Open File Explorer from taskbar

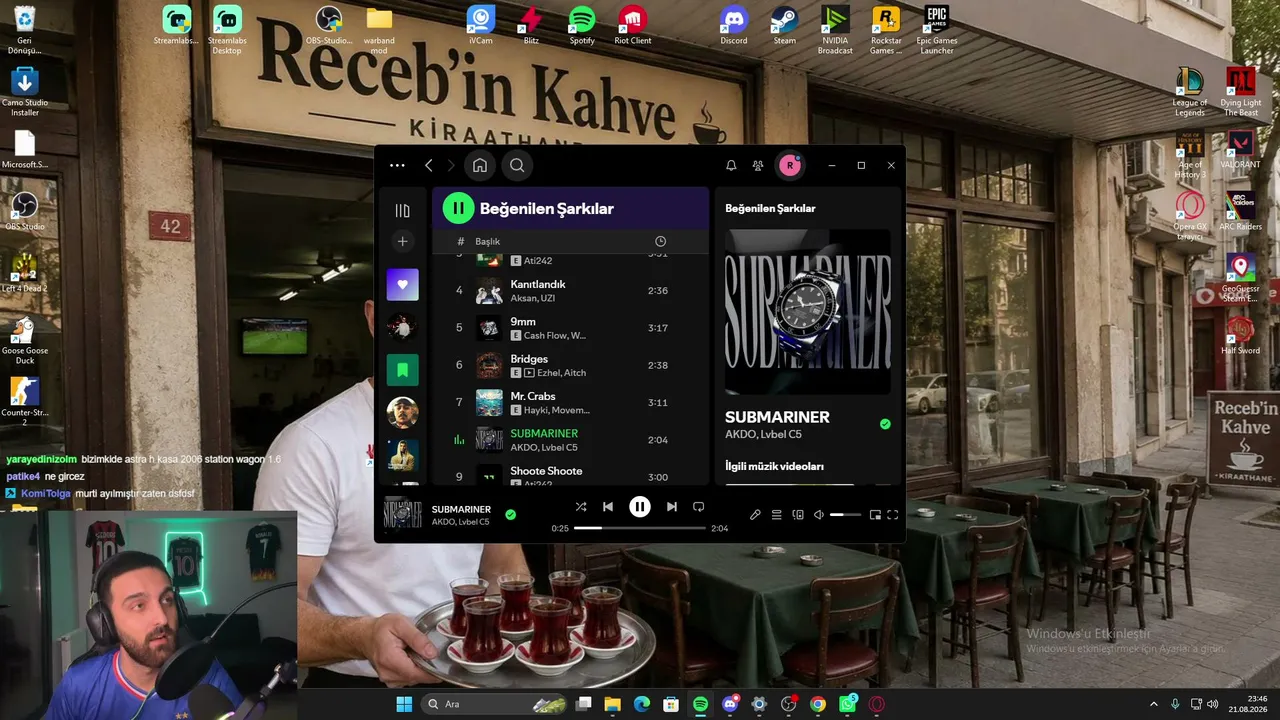[612, 704]
